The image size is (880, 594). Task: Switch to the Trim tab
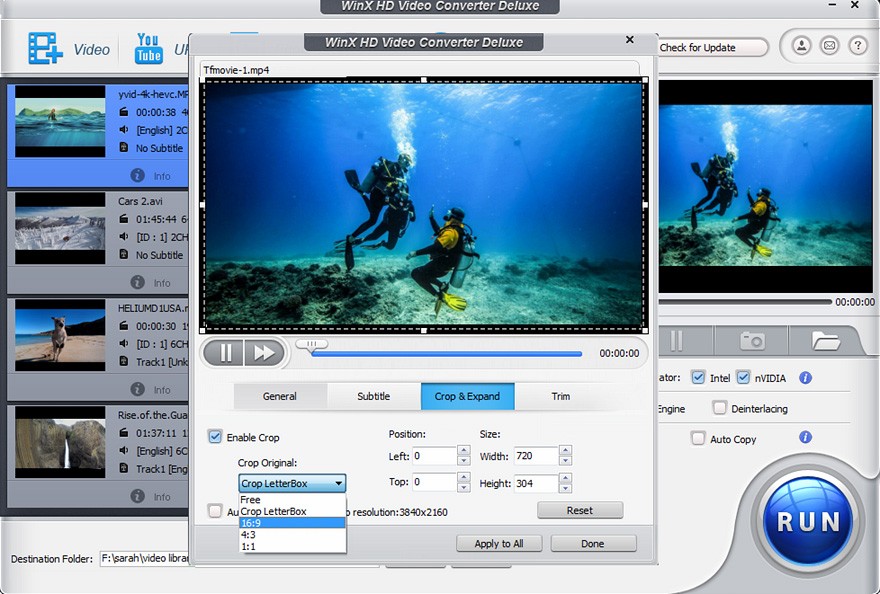click(560, 396)
